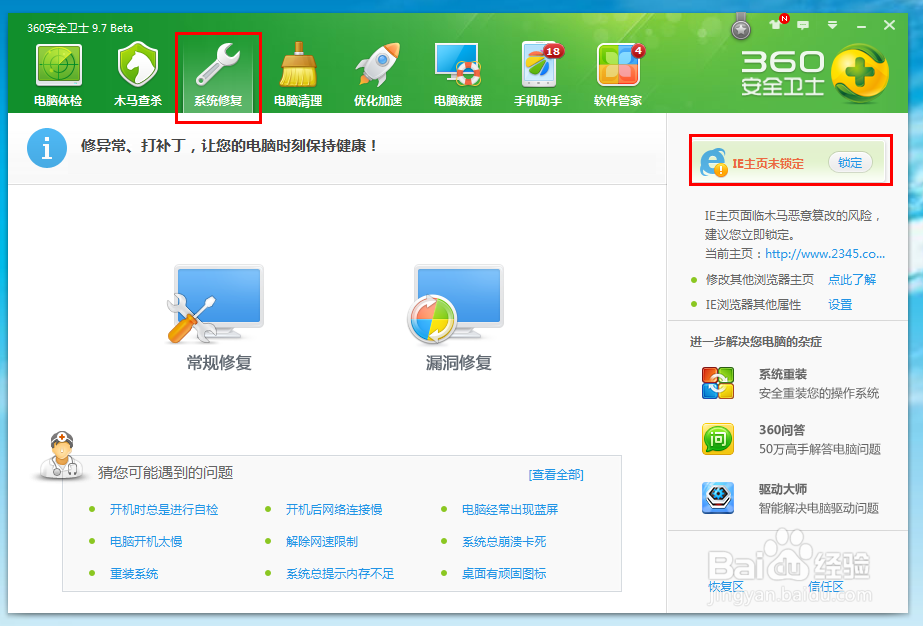923x626 pixels.
Task: Click 设置 link for IE properties
Action: [x=840, y=305]
